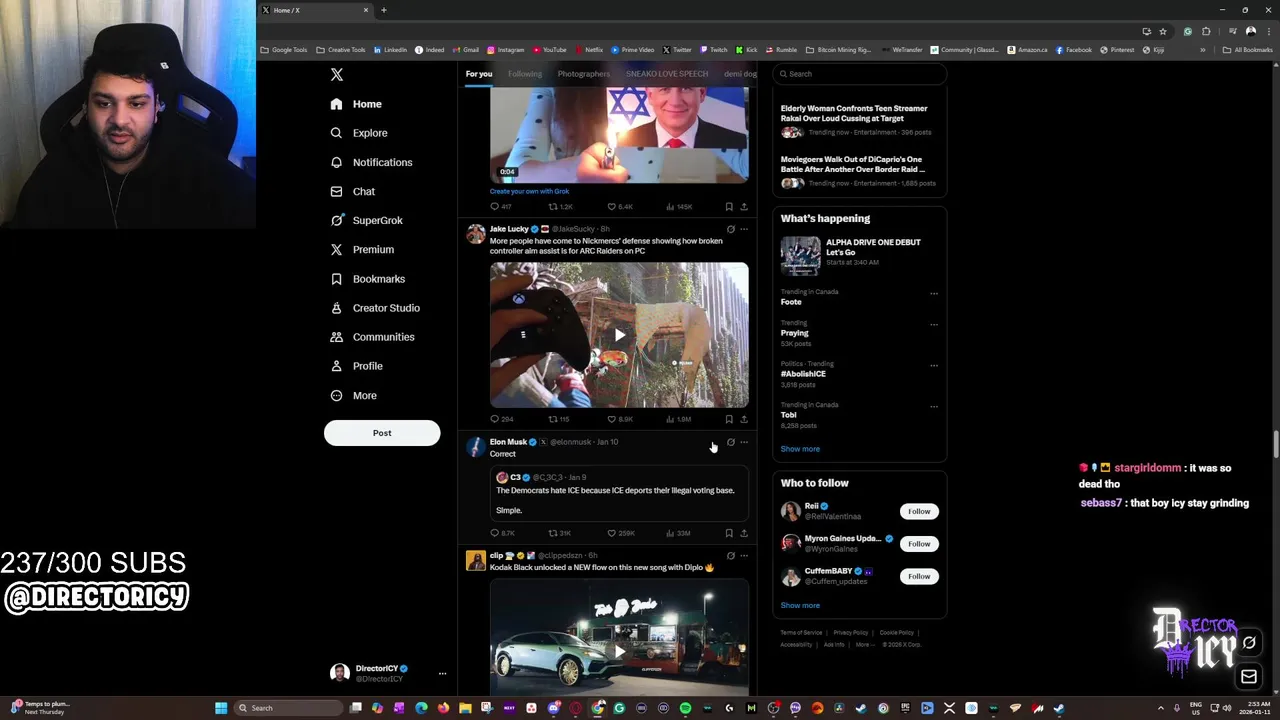Open more options for Tobi trend
Screen dimensions: 1280x720
[934, 406]
